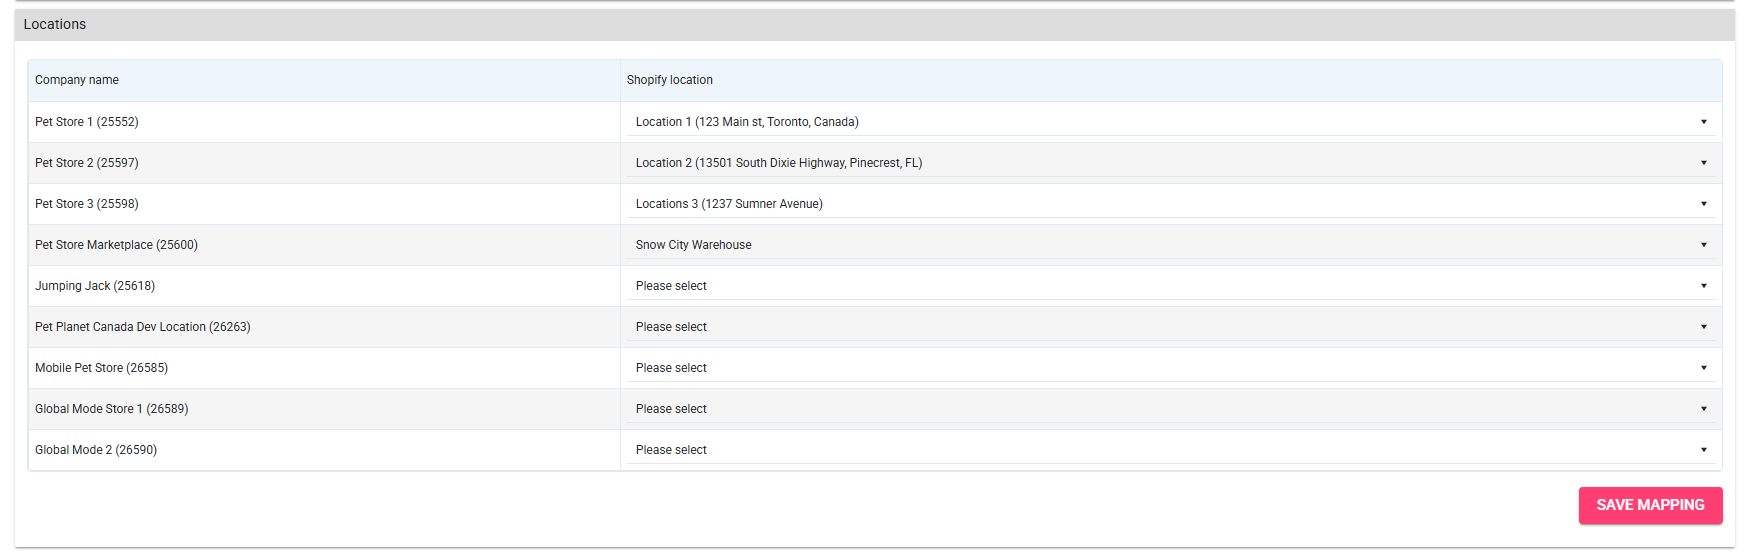Screen dimensions: 1764x560
Task: Click the Pet Planet Canada Dev Location (26263) name
Action: (143, 327)
